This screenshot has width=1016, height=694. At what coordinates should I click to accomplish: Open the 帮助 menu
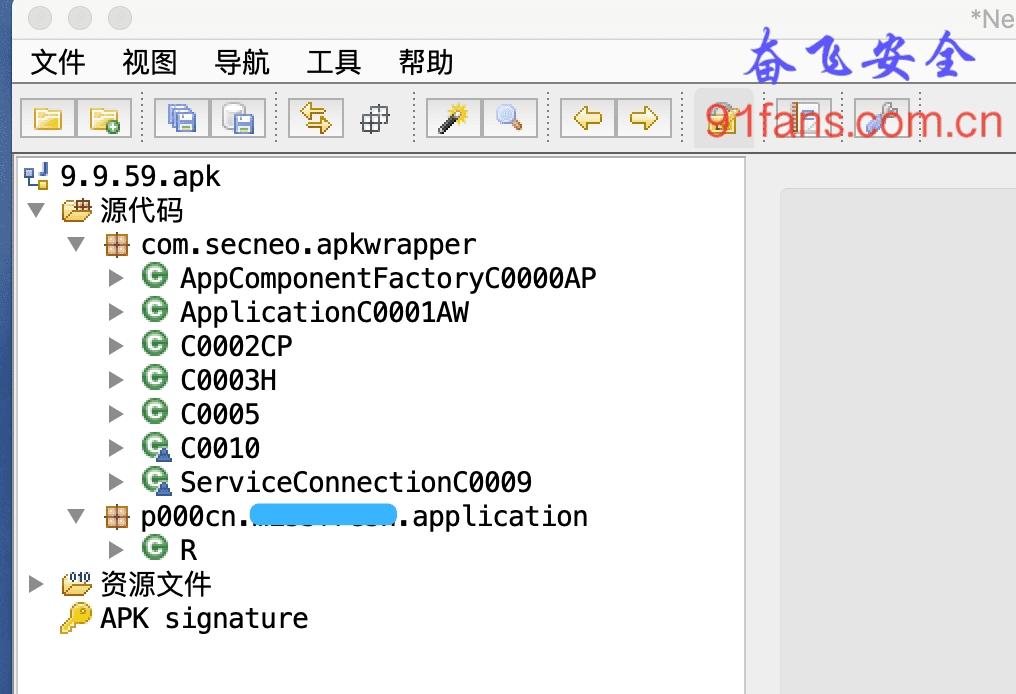(x=426, y=62)
